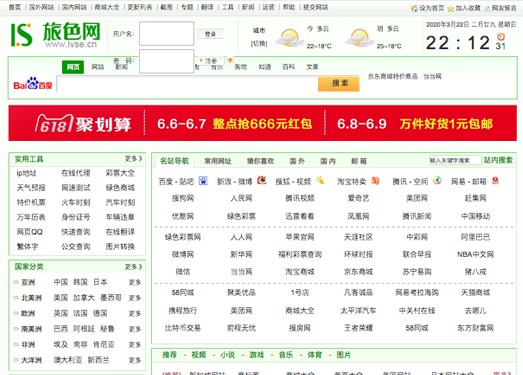Viewport: 523px width, 375px height.
Task: Click the 注册 register link
Action: coord(211,61)
